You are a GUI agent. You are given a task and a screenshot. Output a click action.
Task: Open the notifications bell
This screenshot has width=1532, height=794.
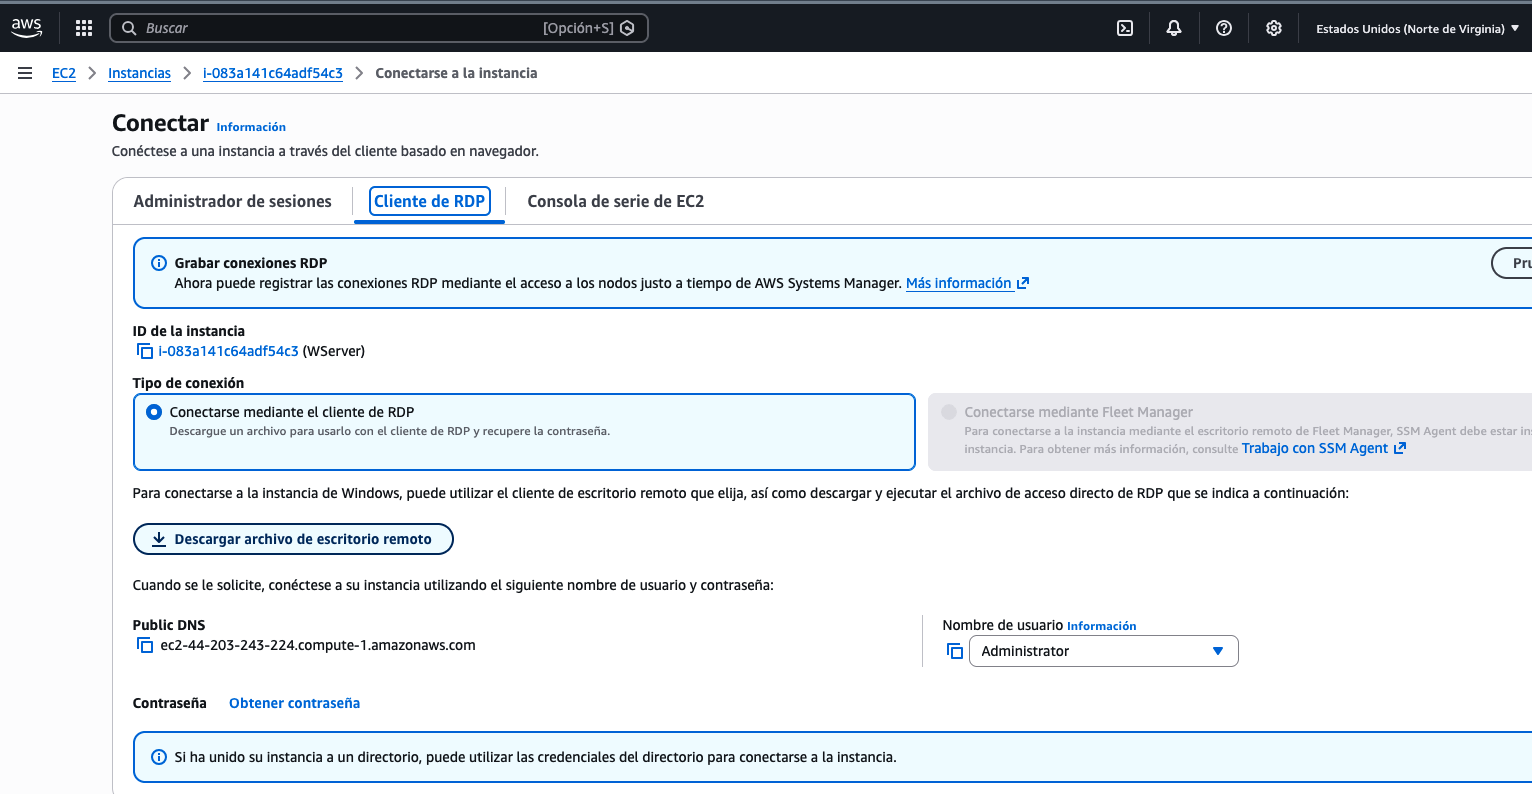pyautogui.click(x=1174, y=28)
